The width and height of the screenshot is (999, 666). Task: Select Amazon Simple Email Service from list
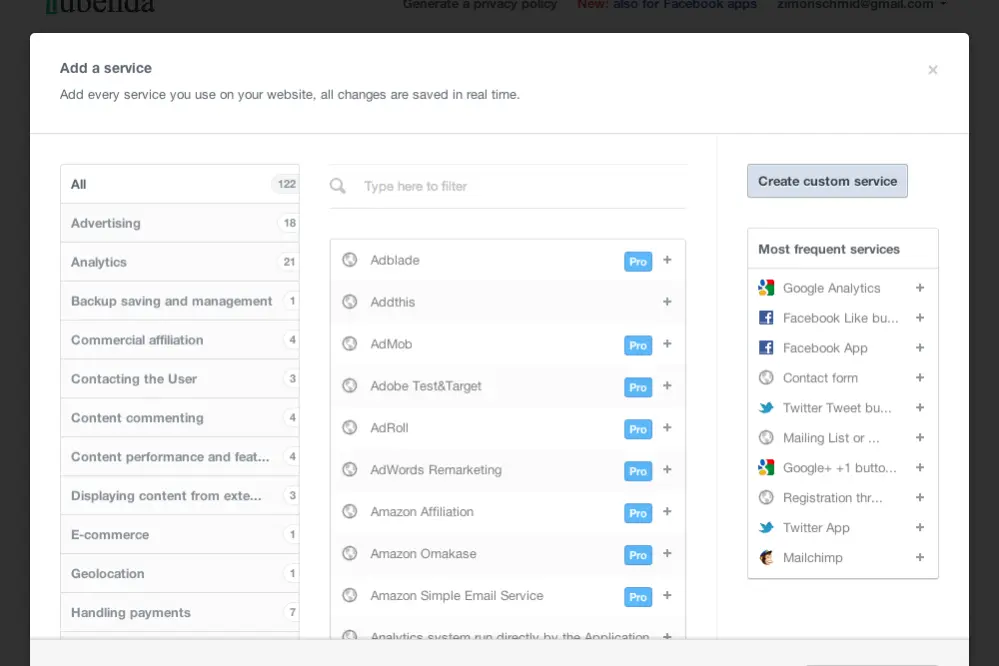pos(457,596)
